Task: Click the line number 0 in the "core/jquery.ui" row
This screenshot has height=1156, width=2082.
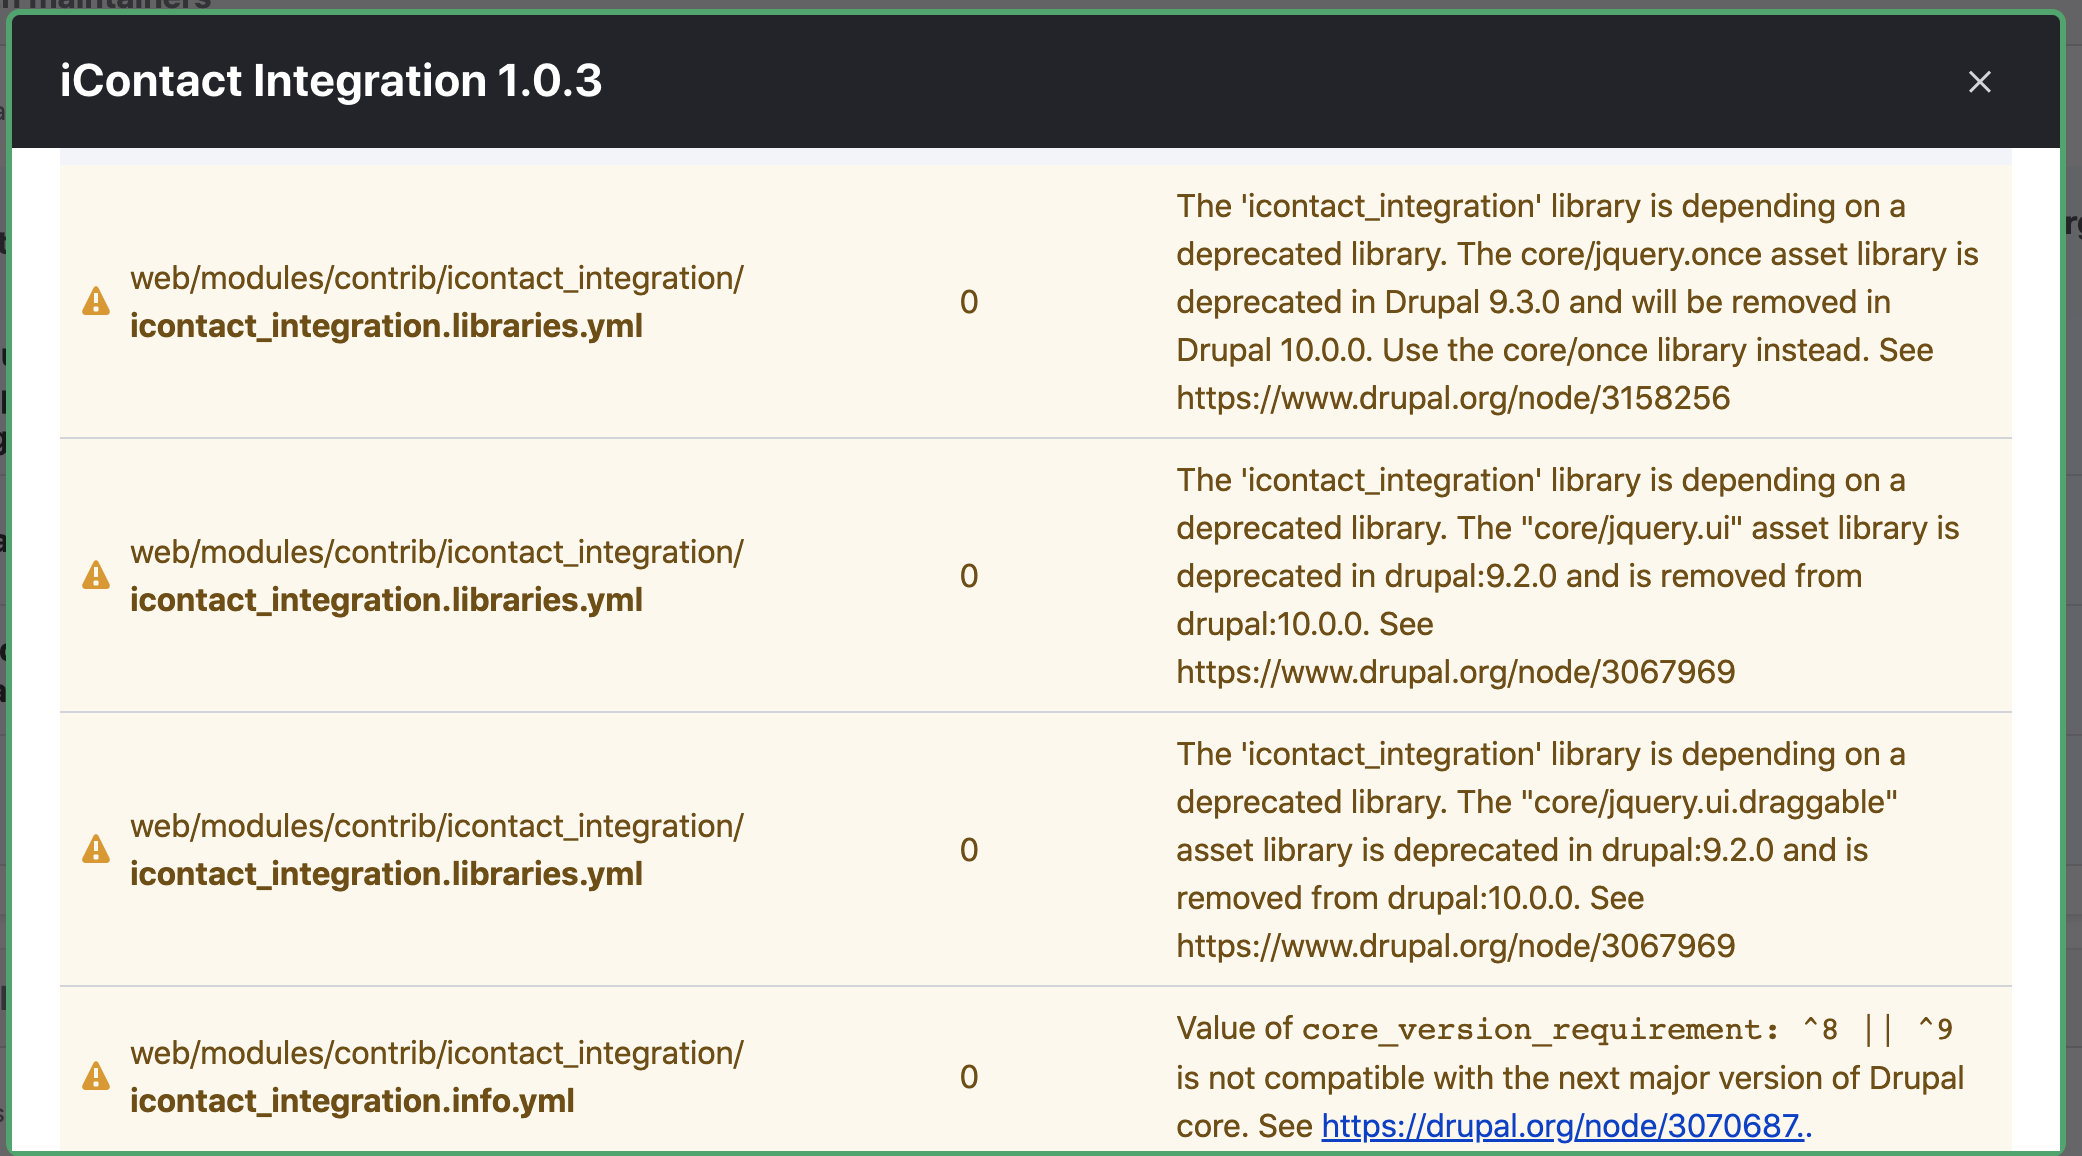Action: point(969,576)
